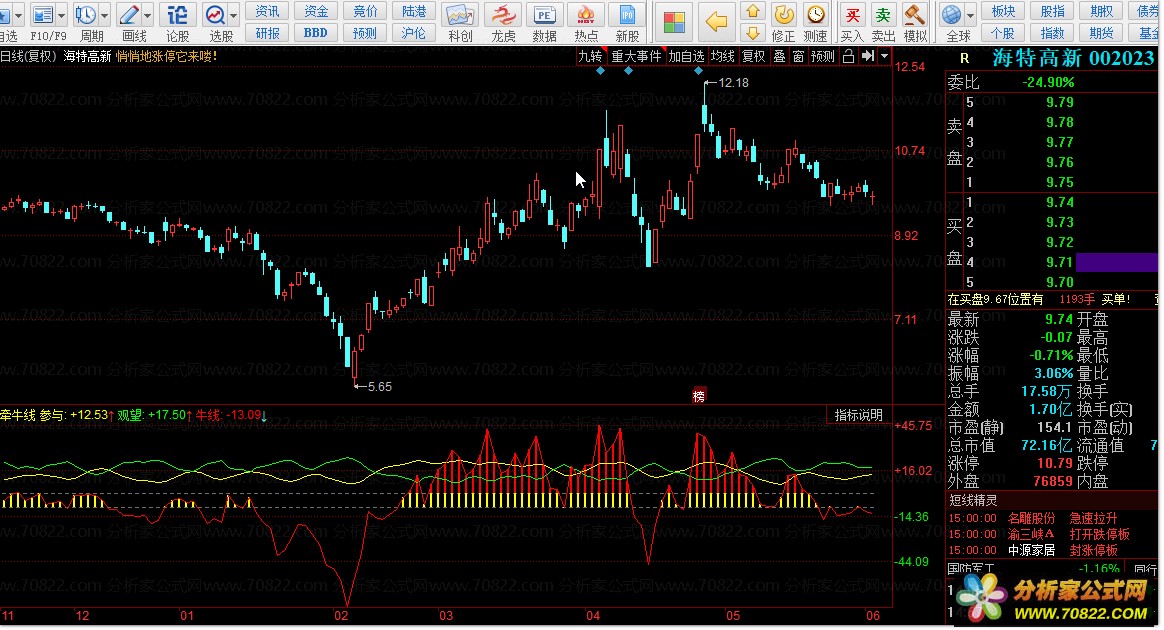Click the R marker beside stock name
The image size is (1164, 630).
(x=964, y=59)
